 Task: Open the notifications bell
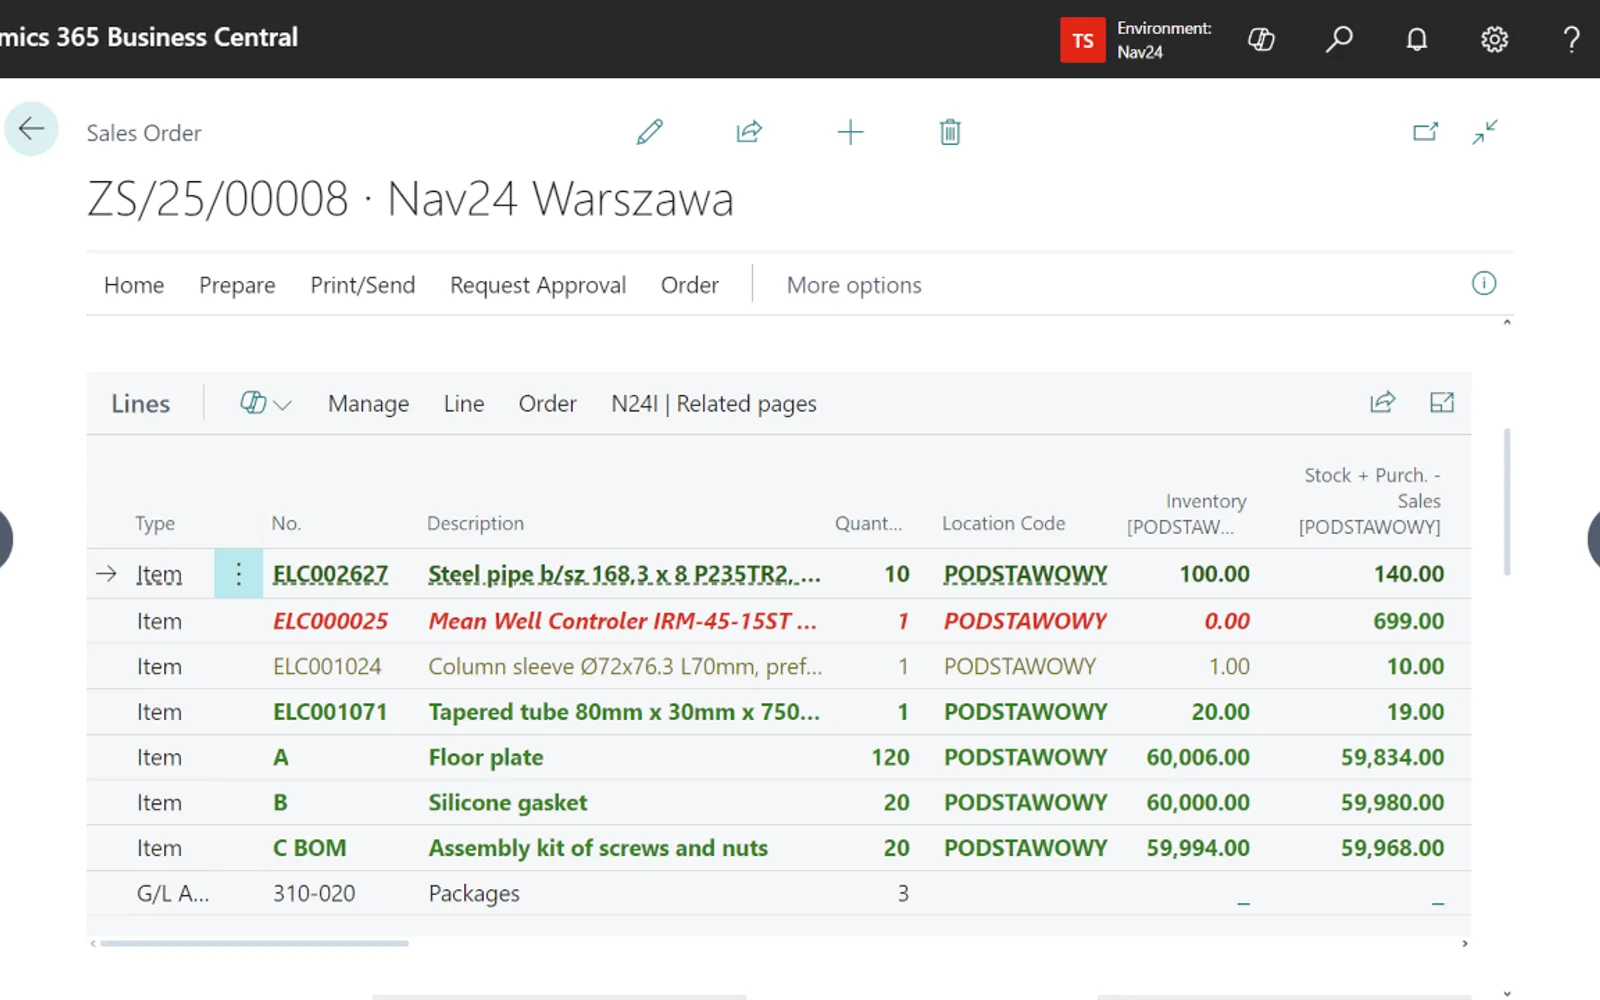point(1417,39)
